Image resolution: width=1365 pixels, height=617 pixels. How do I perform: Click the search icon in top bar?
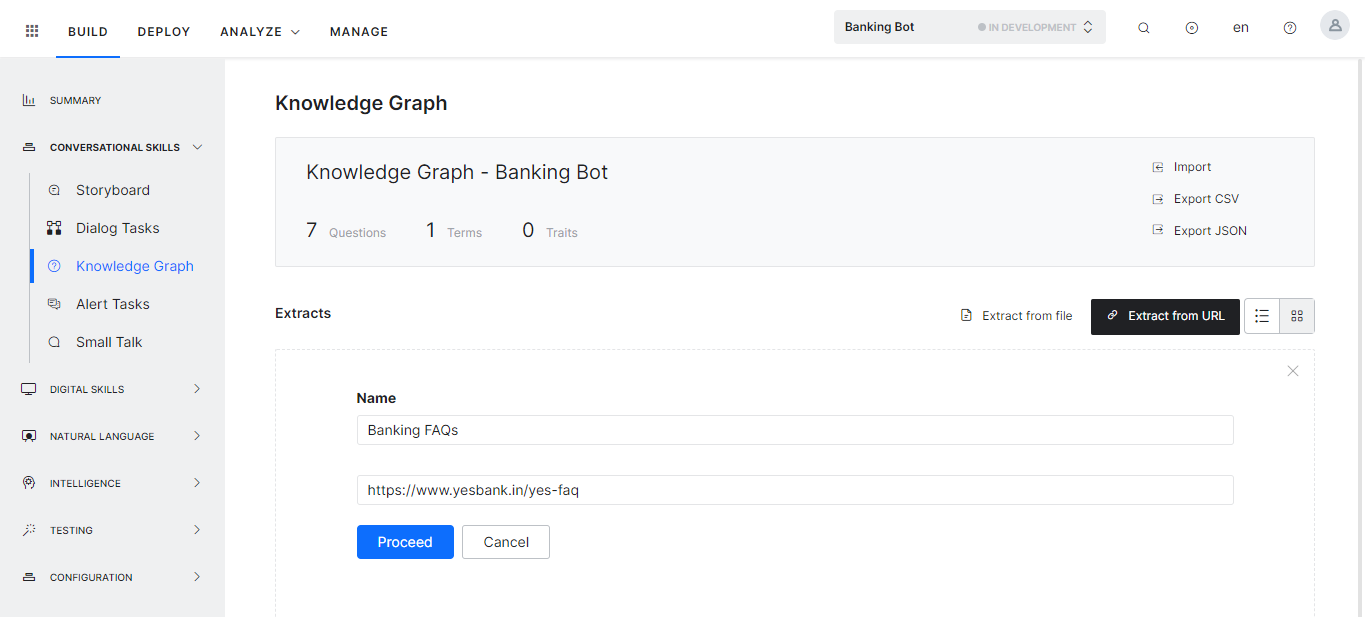(x=1143, y=27)
